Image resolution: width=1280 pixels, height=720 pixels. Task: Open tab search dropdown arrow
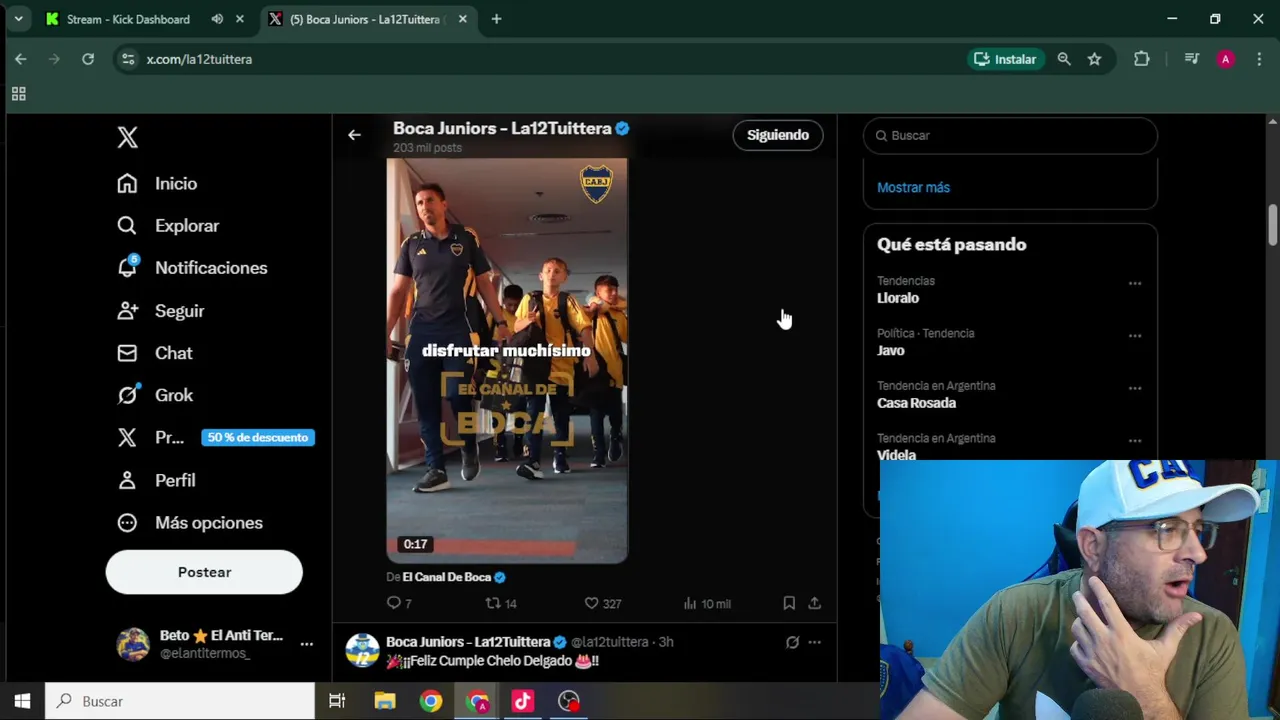[x=18, y=19]
